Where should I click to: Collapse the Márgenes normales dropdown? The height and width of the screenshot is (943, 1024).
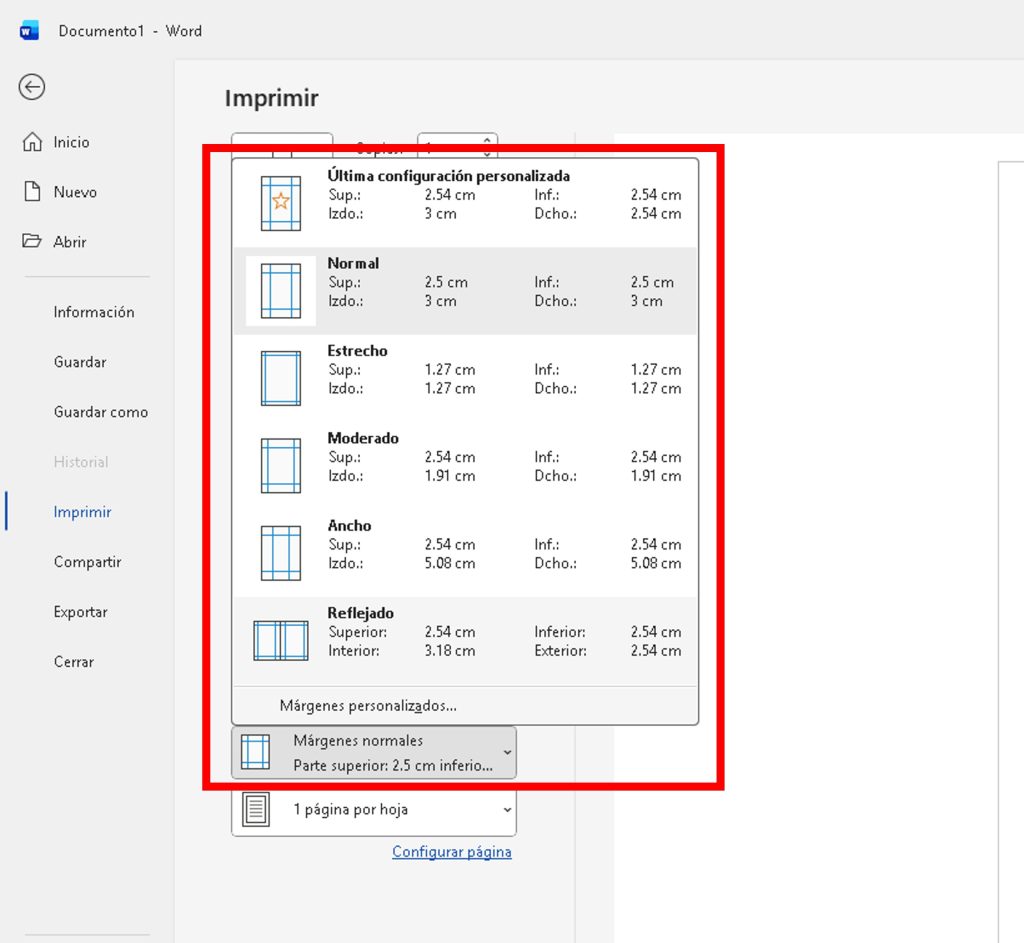374,752
